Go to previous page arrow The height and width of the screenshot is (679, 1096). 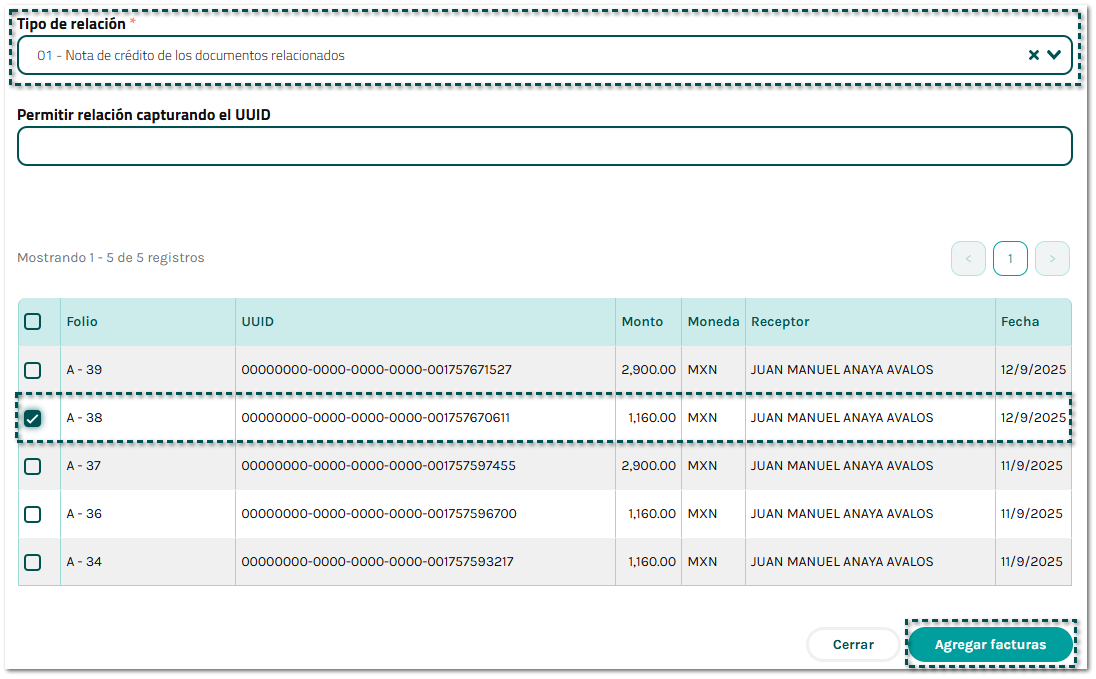coord(968,259)
